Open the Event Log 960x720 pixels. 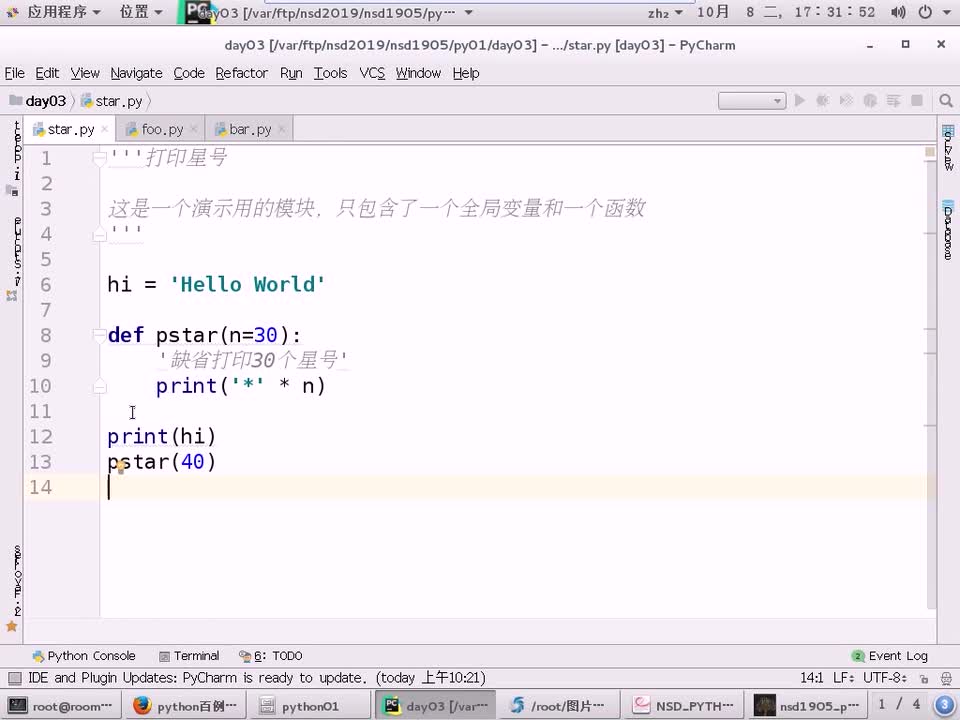click(x=890, y=656)
